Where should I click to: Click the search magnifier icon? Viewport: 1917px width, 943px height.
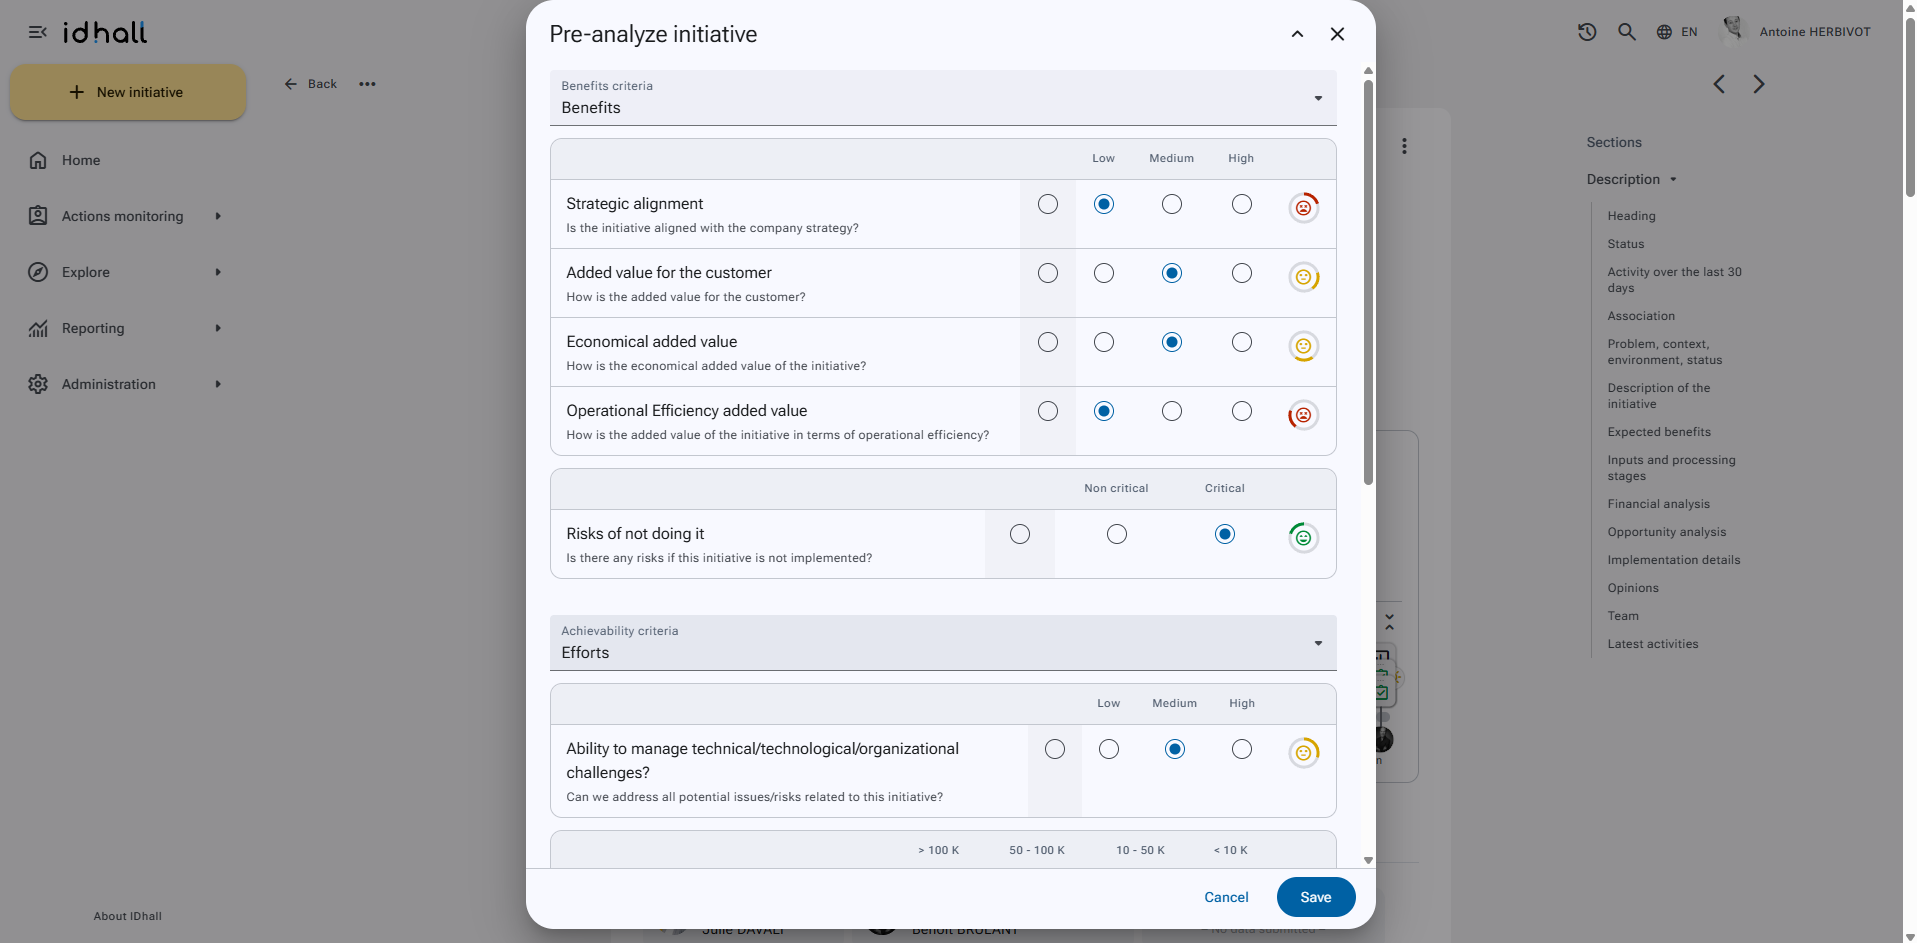point(1627,32)
